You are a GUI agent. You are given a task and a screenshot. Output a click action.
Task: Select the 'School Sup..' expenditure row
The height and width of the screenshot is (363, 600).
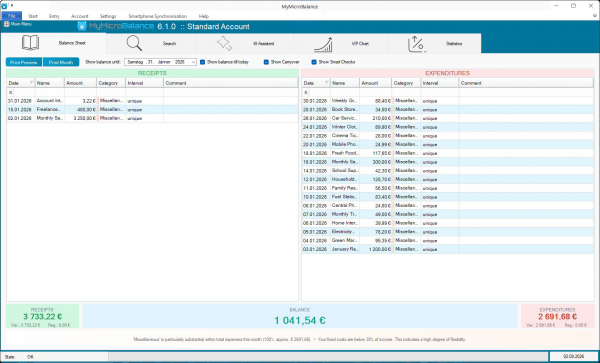coord(448,171)
